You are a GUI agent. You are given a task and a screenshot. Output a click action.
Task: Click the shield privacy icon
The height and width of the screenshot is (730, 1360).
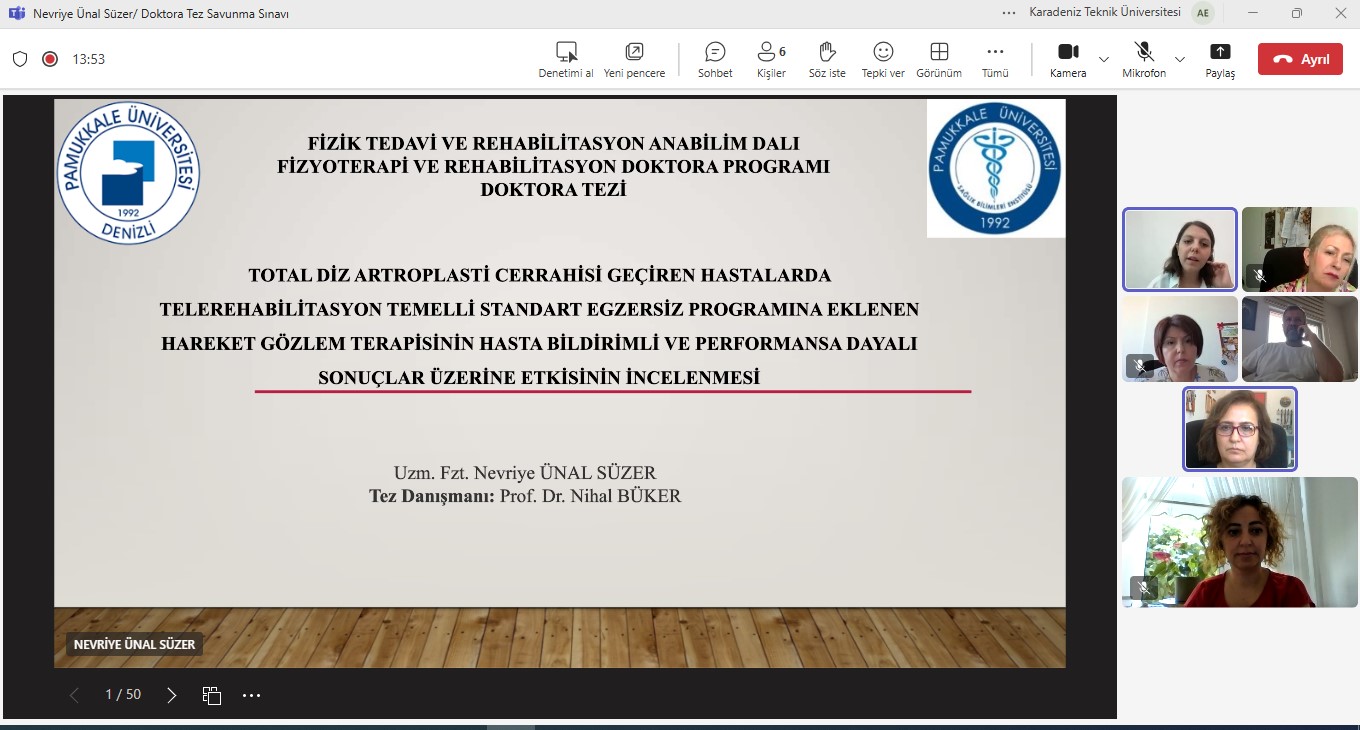(x=20, y=59)
